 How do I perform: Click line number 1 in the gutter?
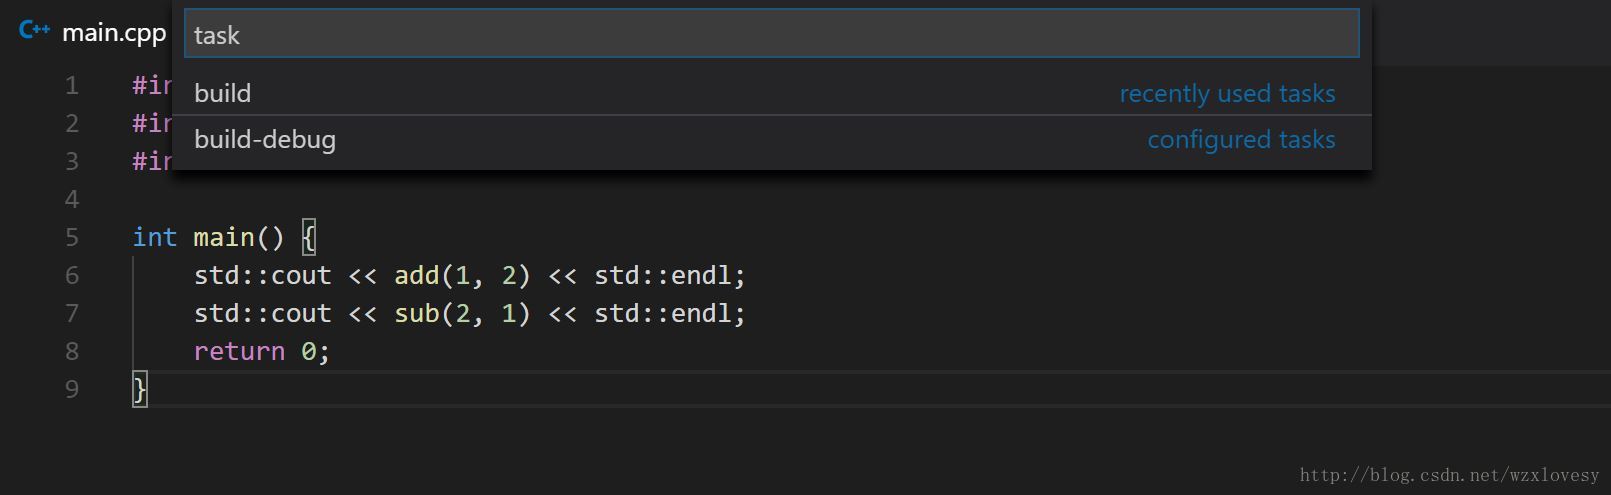[x=72, y=85]
